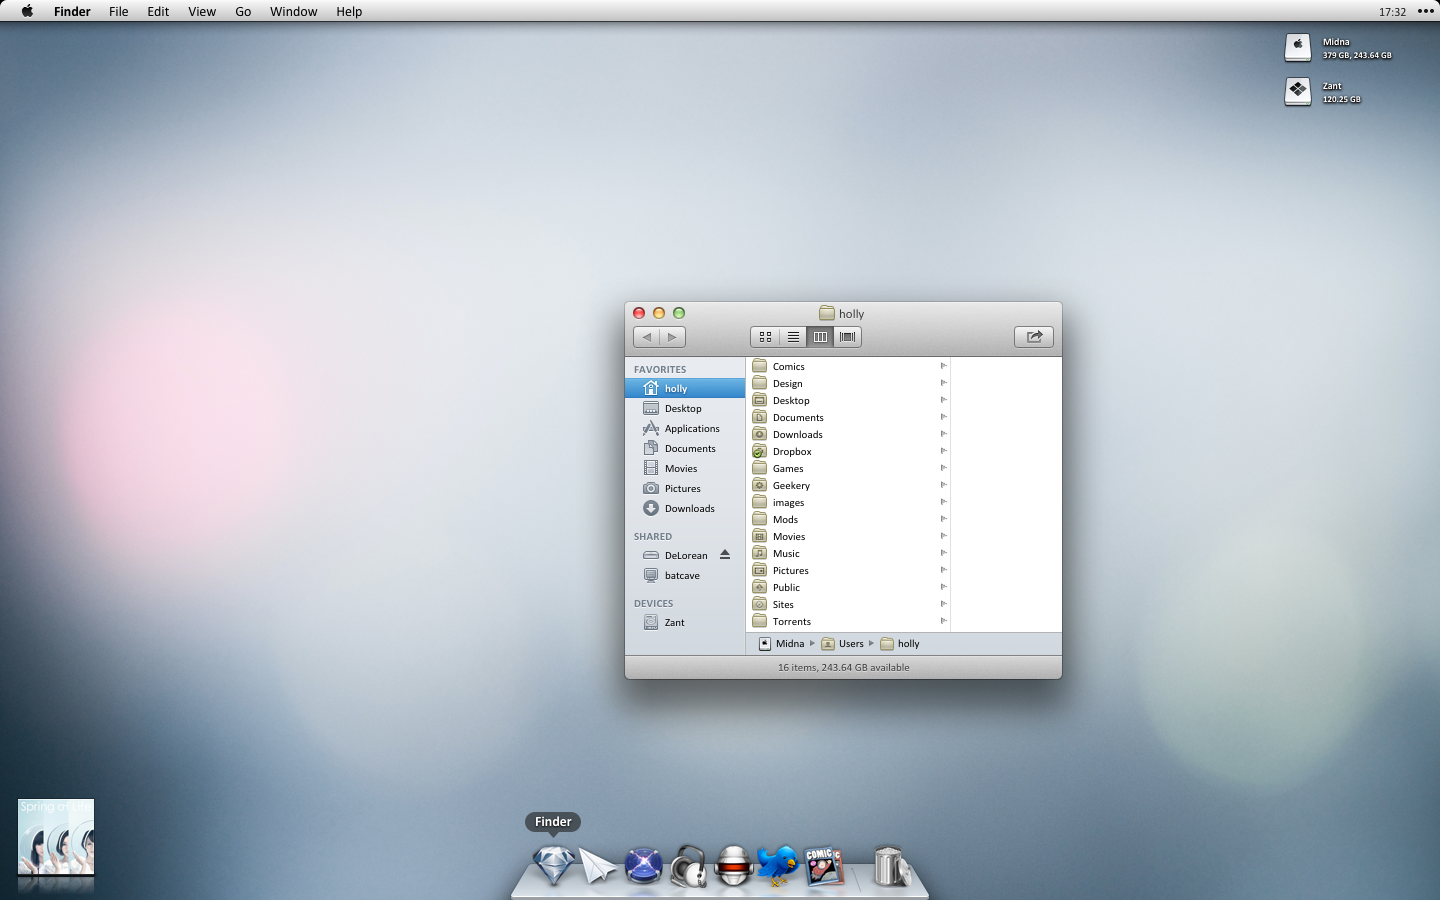Select the Sites folder
The height and width of the screenshot is (900, 1440).
[848, 604]
